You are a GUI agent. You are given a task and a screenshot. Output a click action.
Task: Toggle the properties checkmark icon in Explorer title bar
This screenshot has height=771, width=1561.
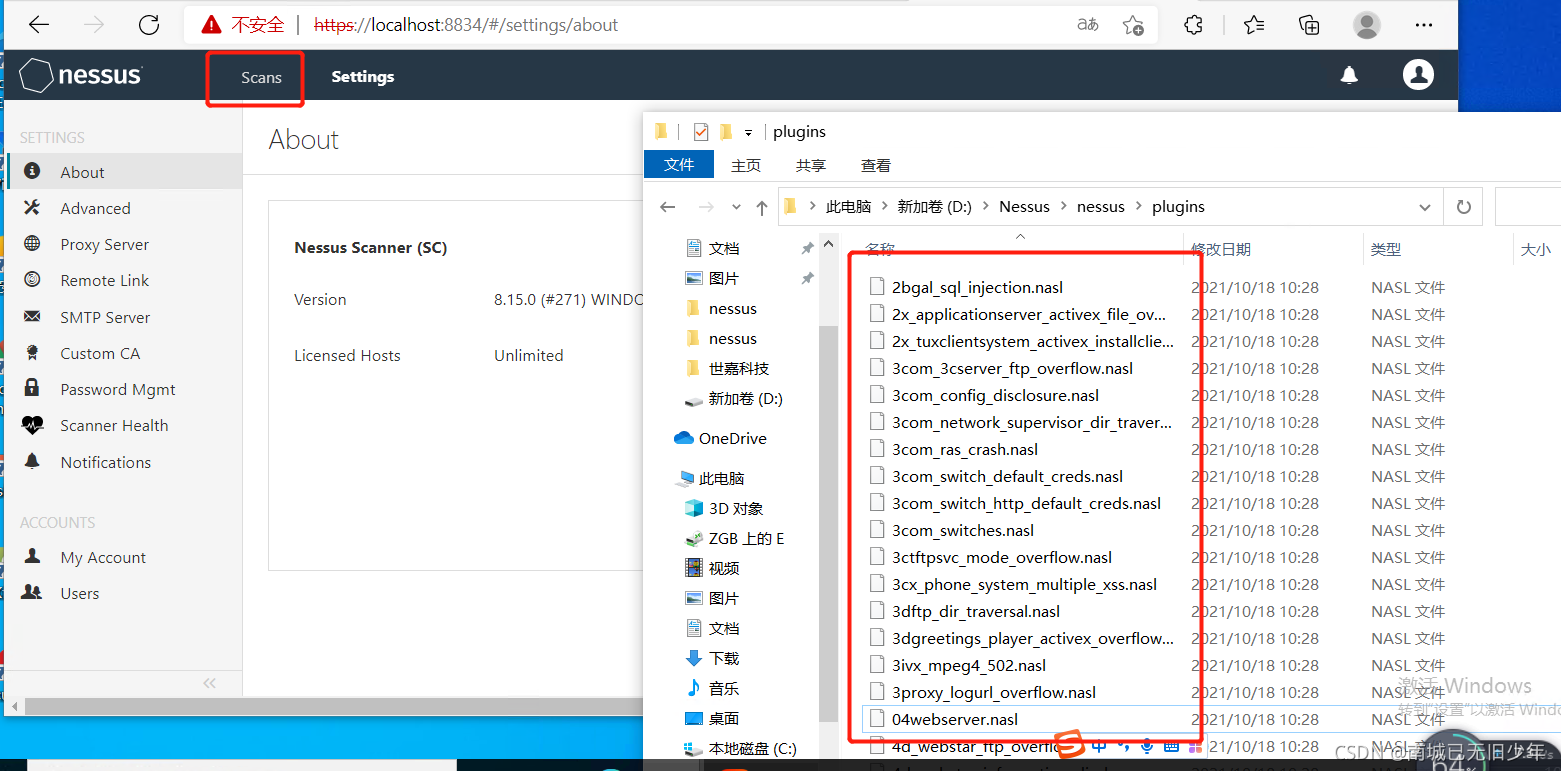(701, 132)
